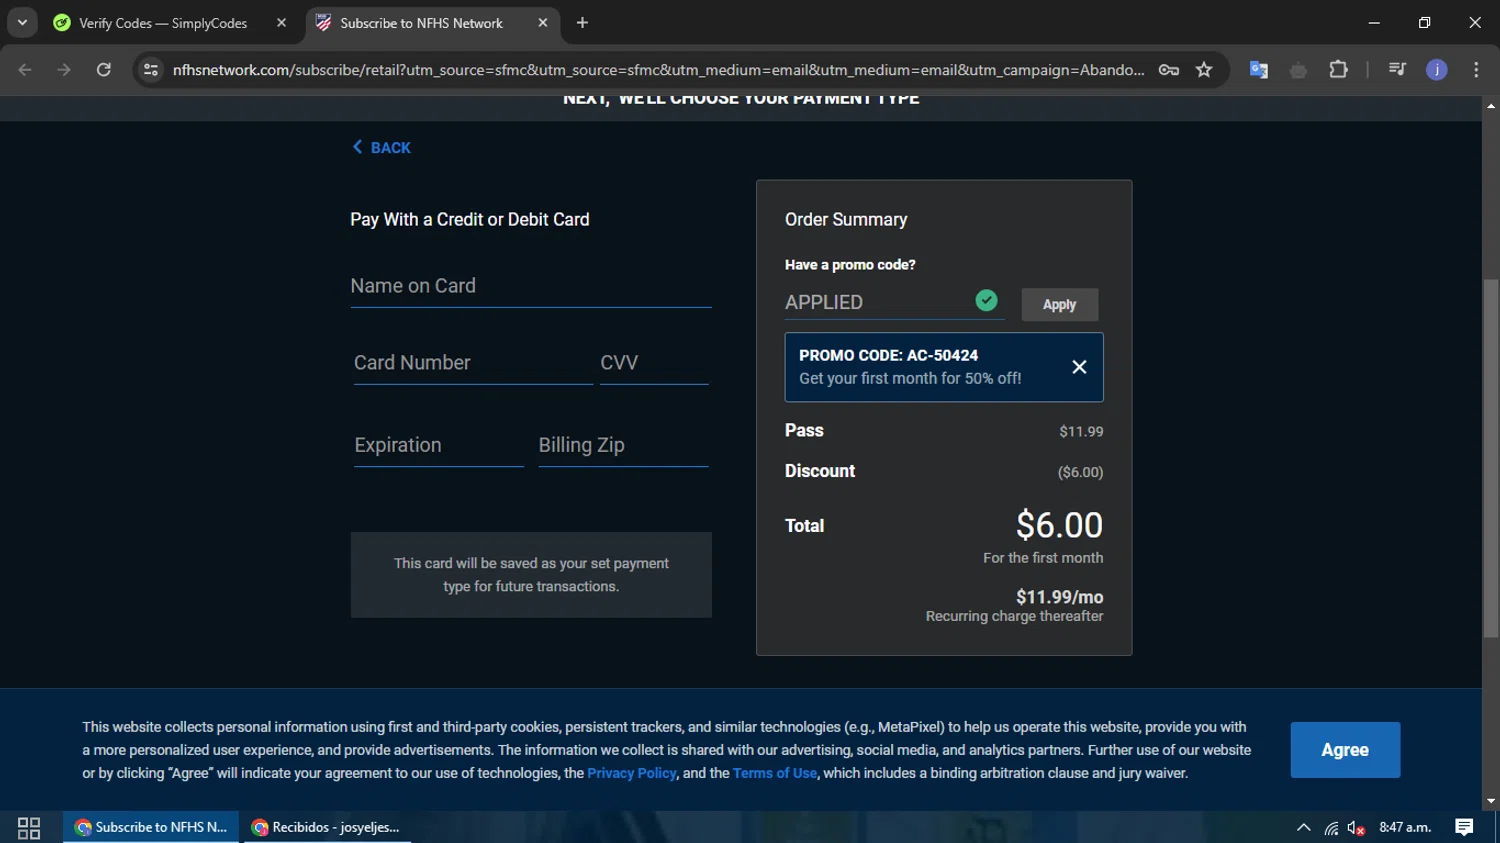Viewport: 1500px width, 843px height.
Task: Click the Discount ($6.00) value
Action: [x=1080, y=472]
